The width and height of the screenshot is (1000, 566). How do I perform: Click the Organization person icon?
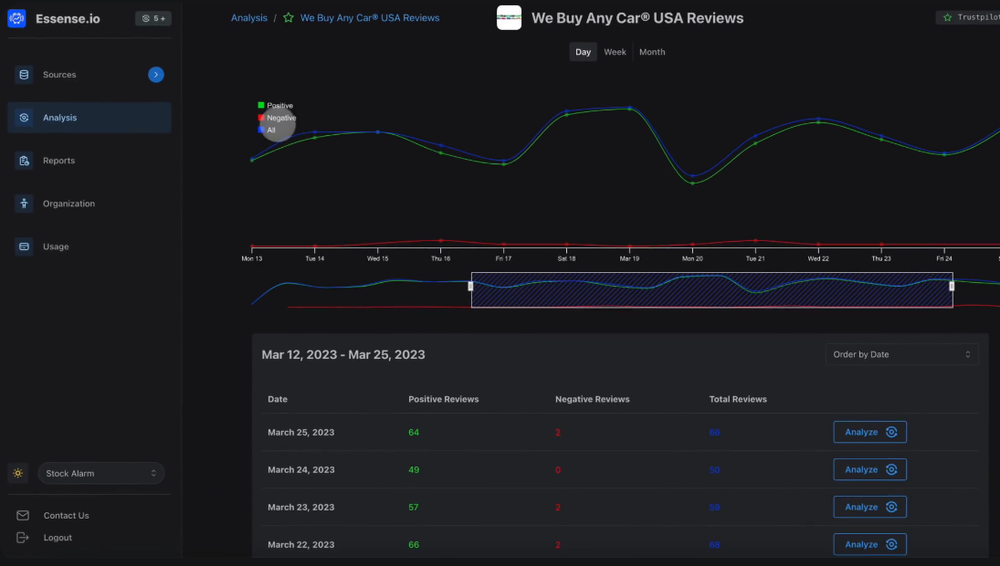[24, 204]
